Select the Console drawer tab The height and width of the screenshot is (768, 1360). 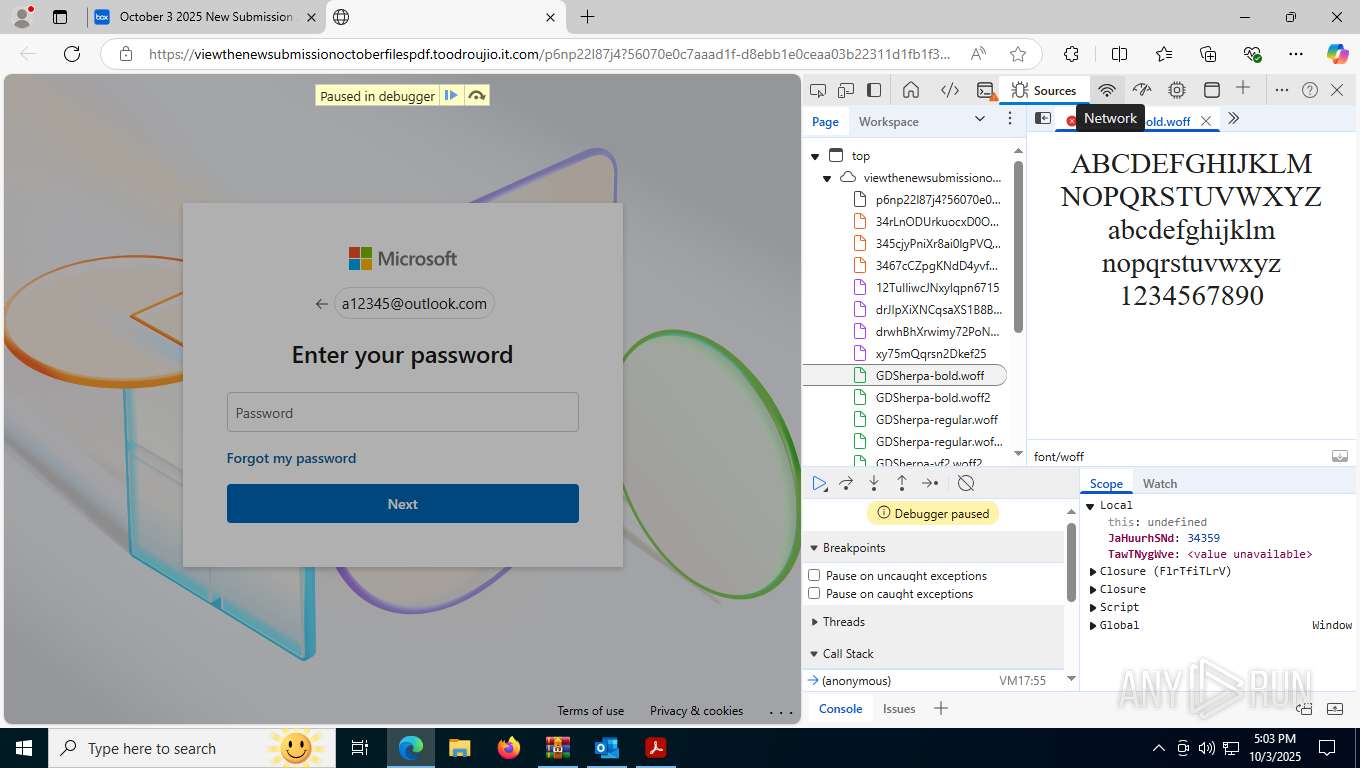[840, 708]
